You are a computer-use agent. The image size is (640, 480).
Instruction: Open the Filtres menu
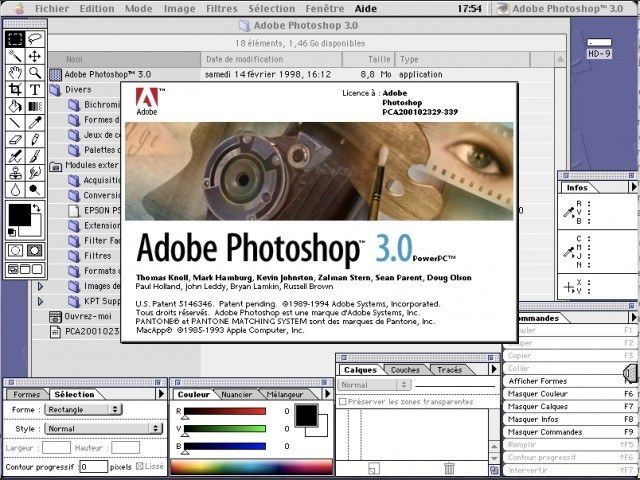tap(222, 9)
